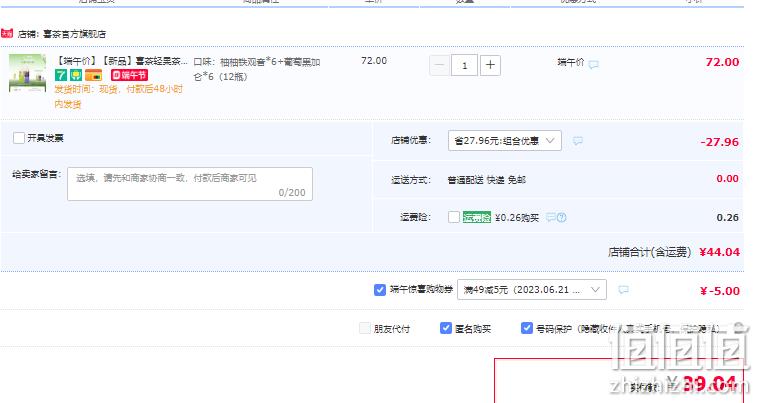Tick the 运费险 shipping insurance checkbox
Screen dimensions: 759x403
point(454,217)
